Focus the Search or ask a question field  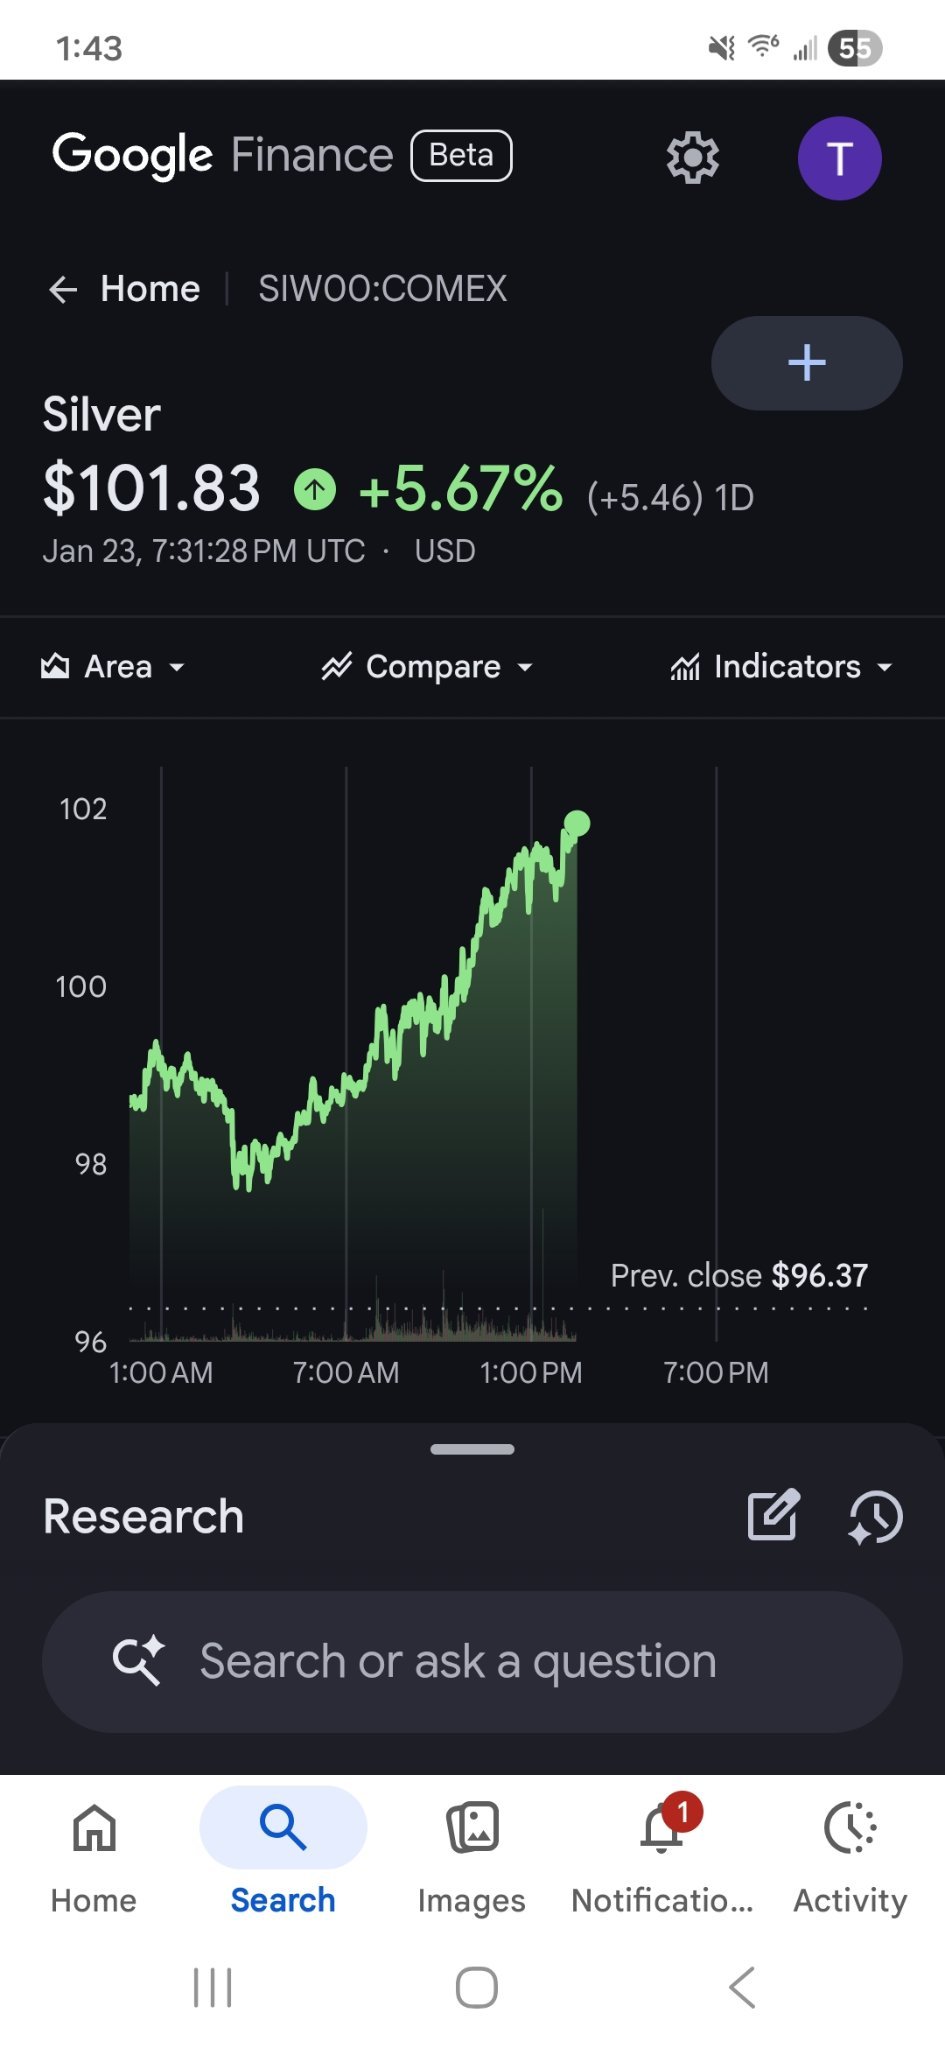(472, 1662)
